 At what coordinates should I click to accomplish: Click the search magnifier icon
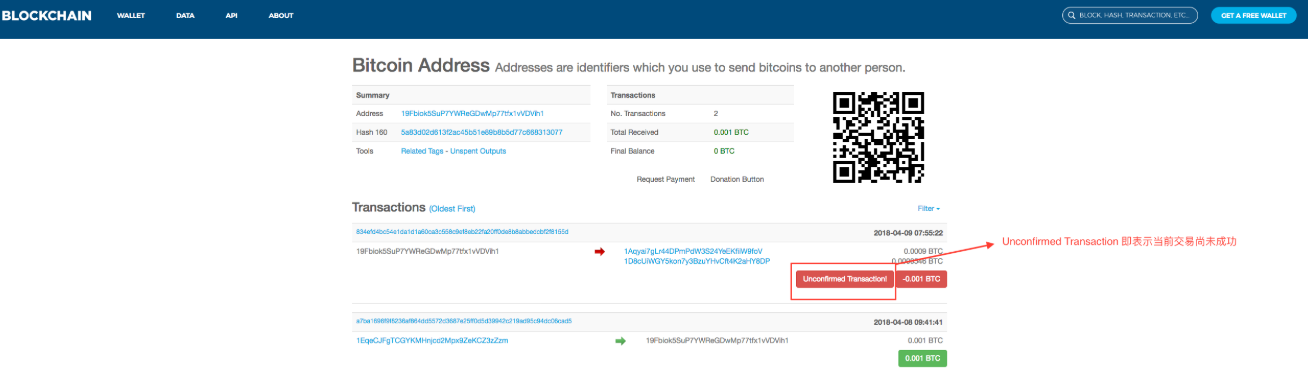(x=1072, y=16)
